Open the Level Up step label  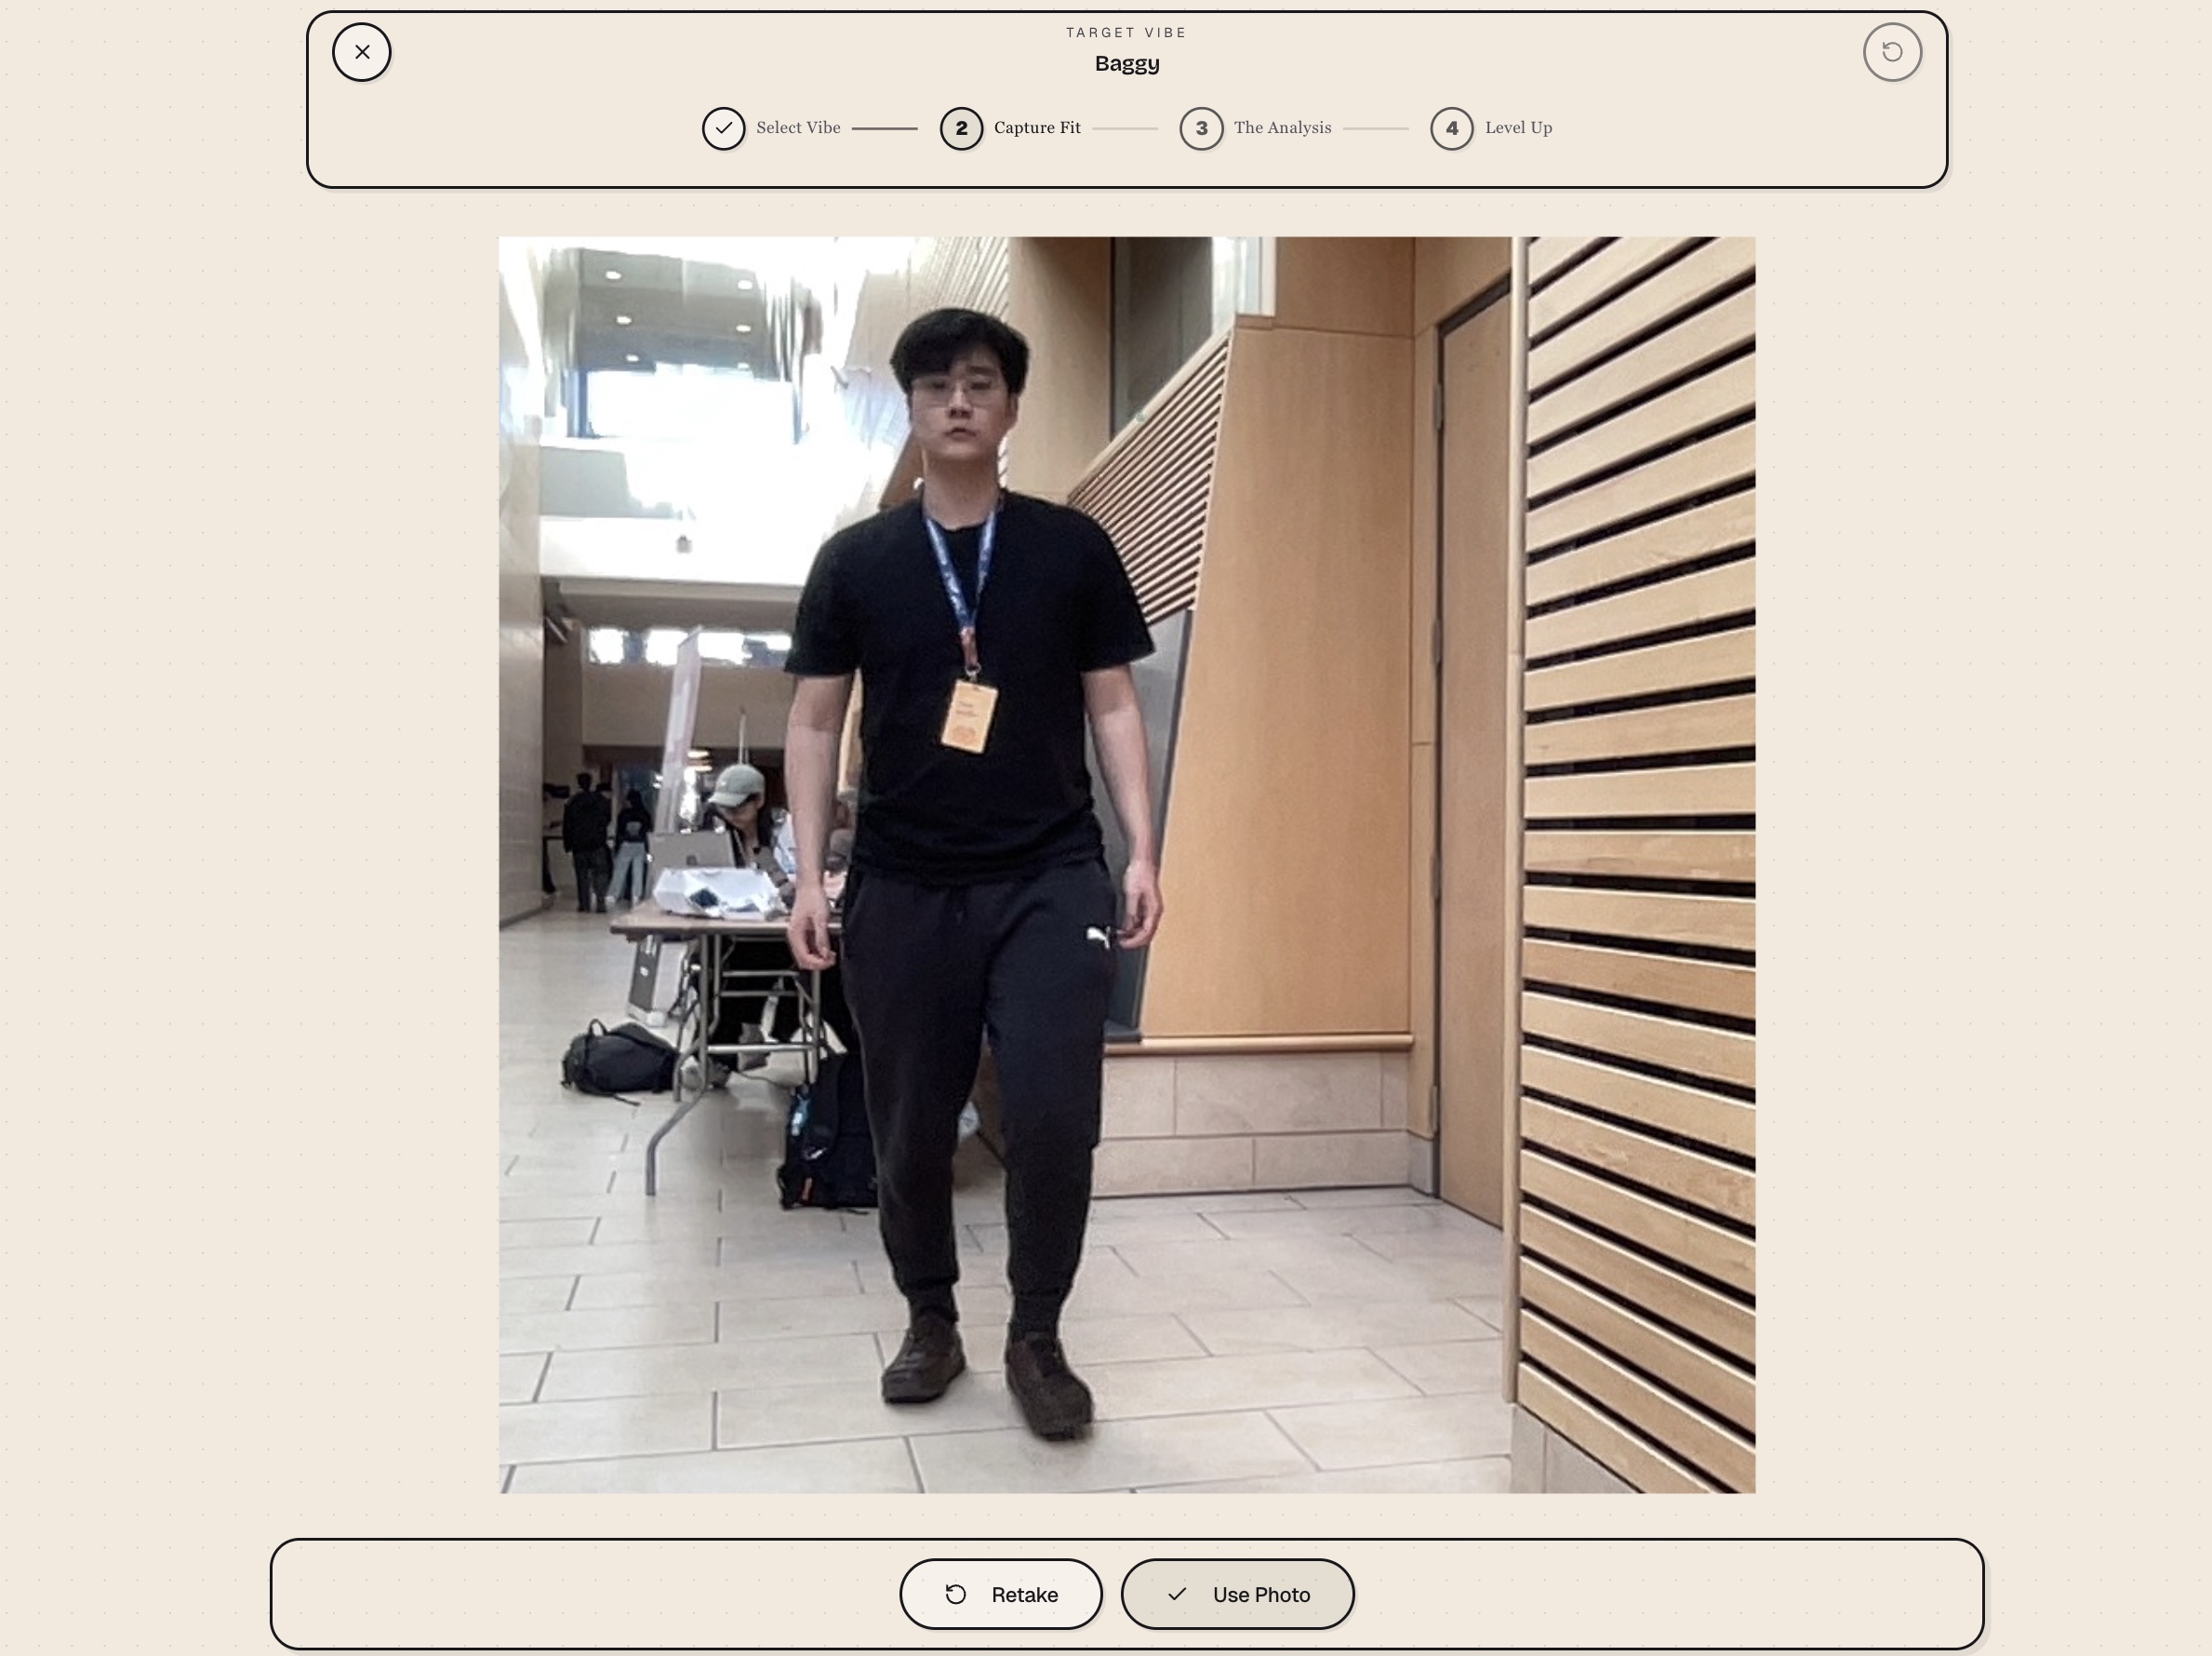(1518, 128)
